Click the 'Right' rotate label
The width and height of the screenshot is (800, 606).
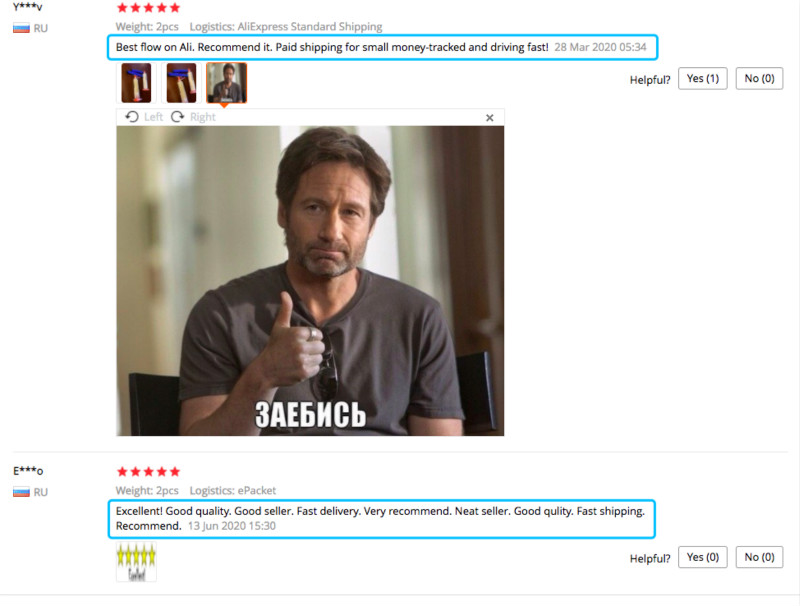(x=203, y=117)
